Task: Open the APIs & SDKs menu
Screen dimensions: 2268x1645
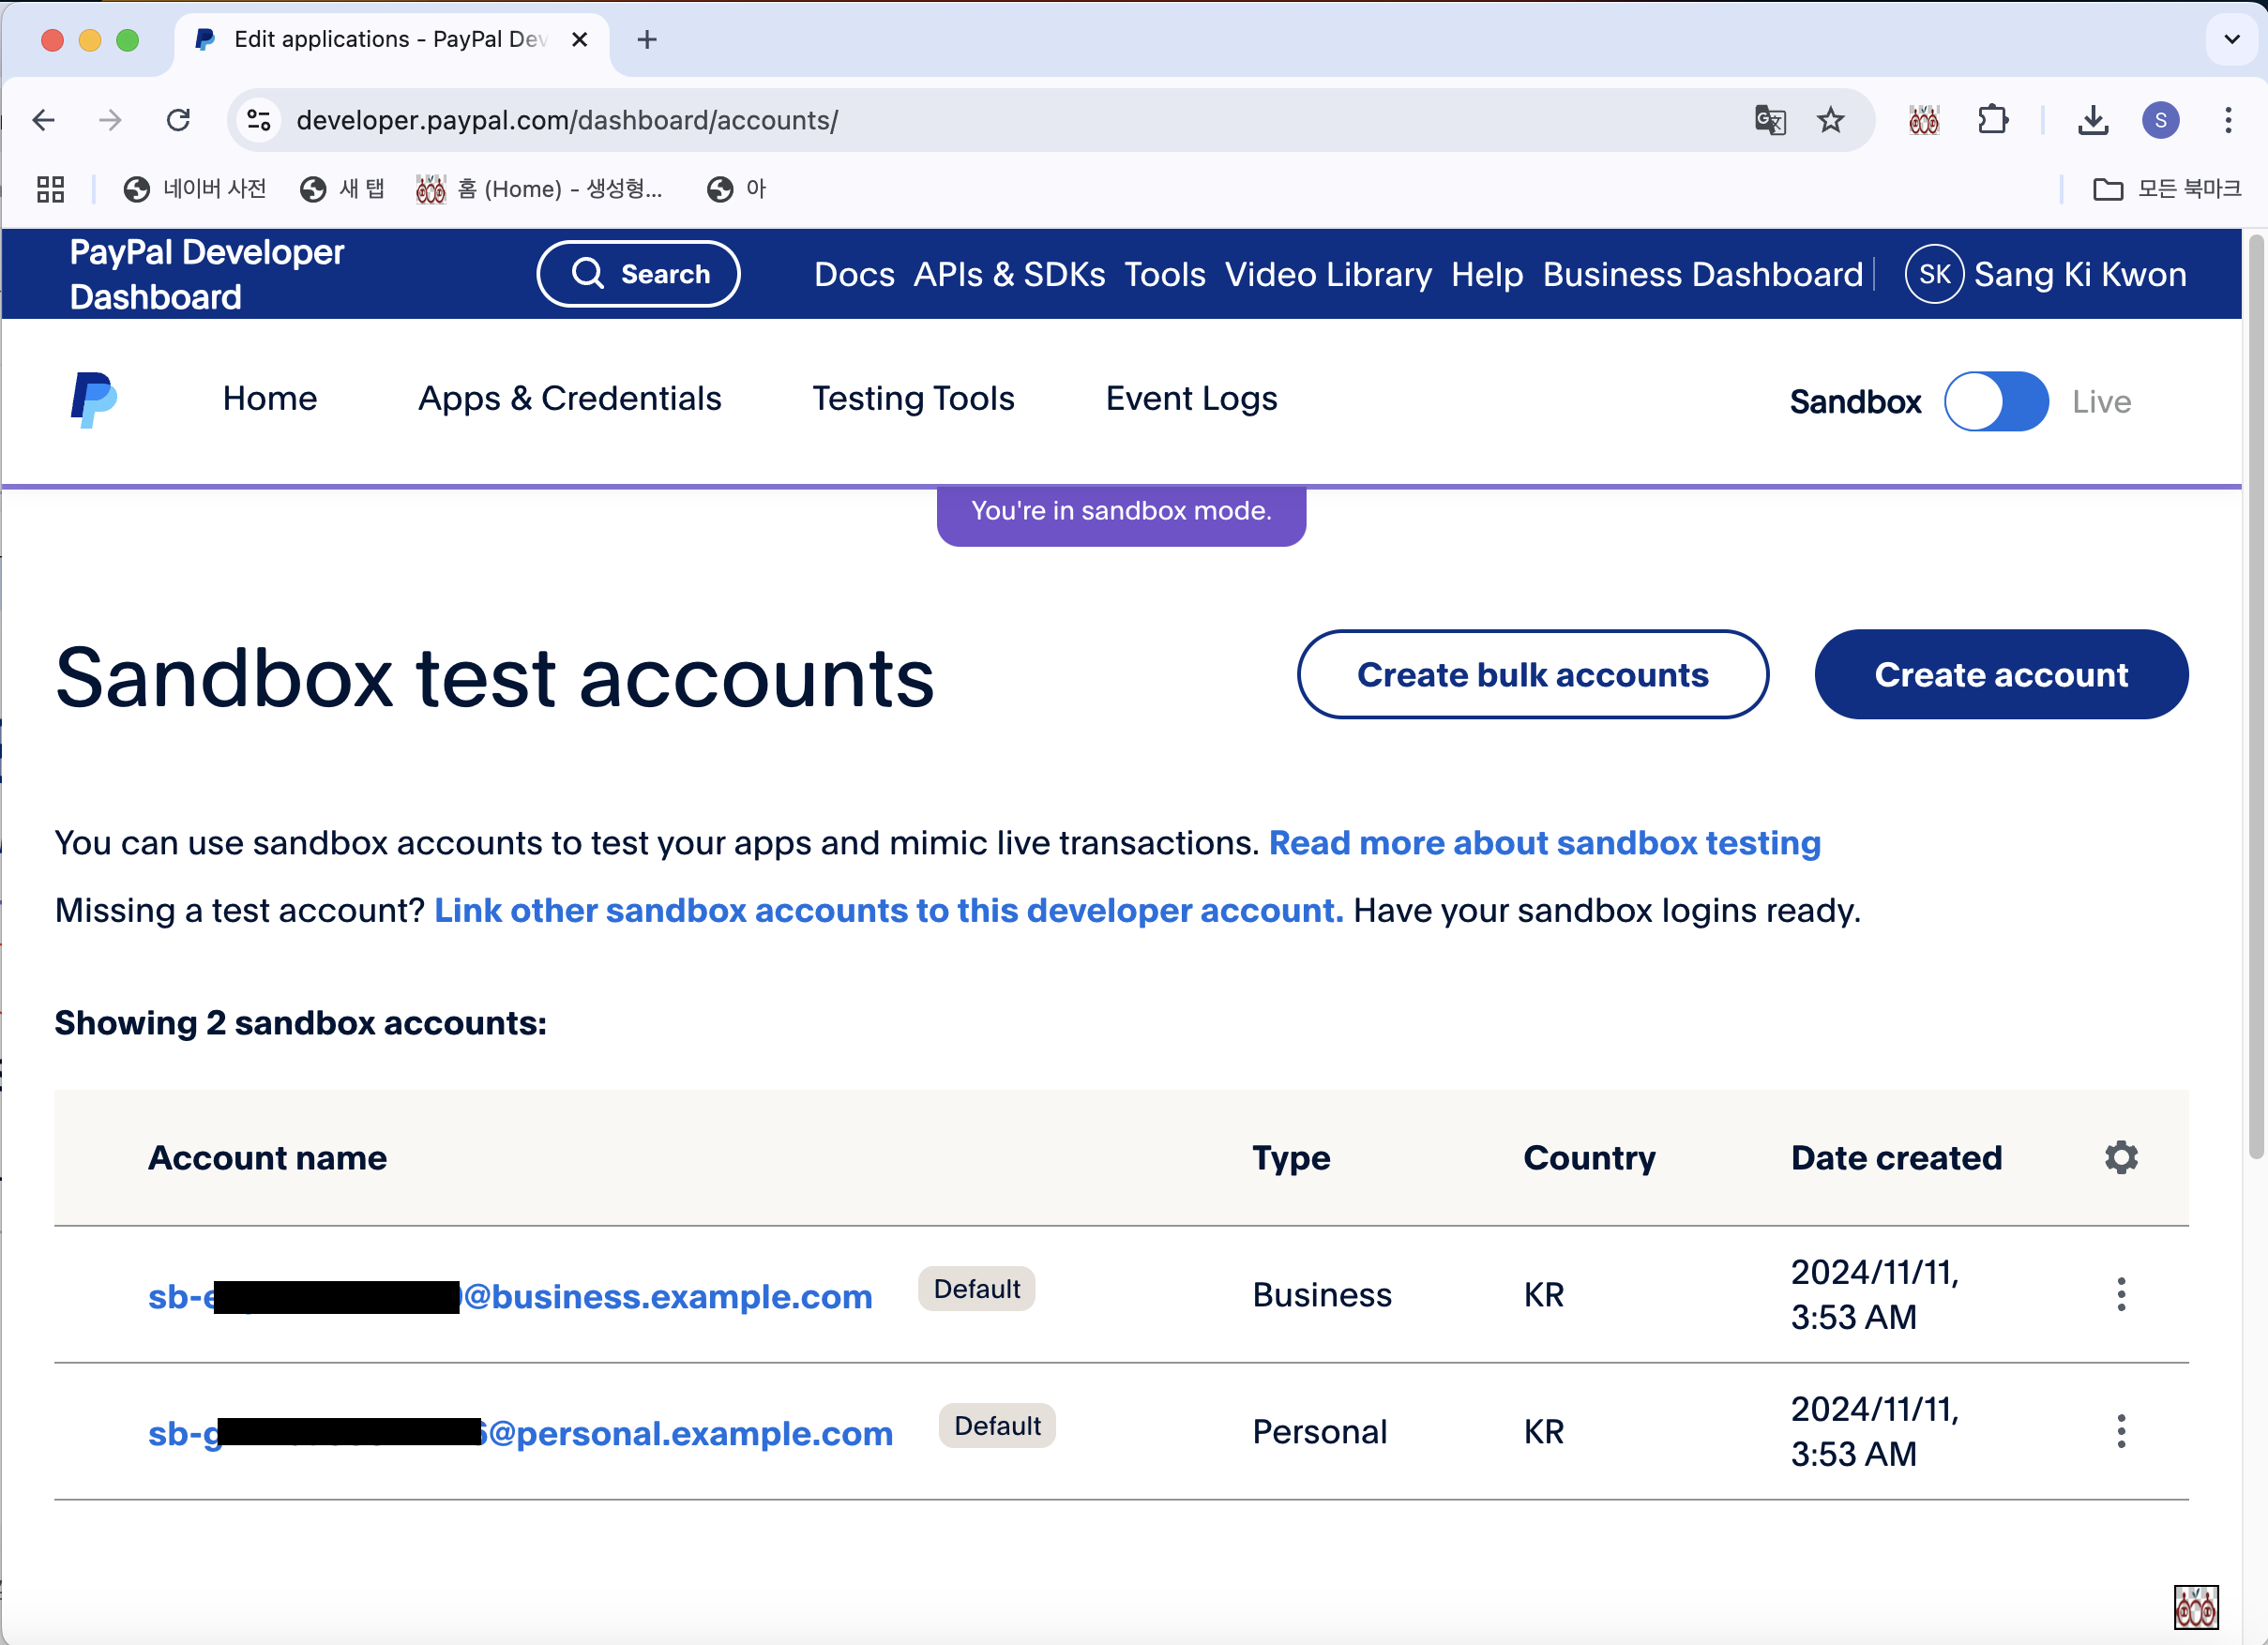Action: (1009, 274)
